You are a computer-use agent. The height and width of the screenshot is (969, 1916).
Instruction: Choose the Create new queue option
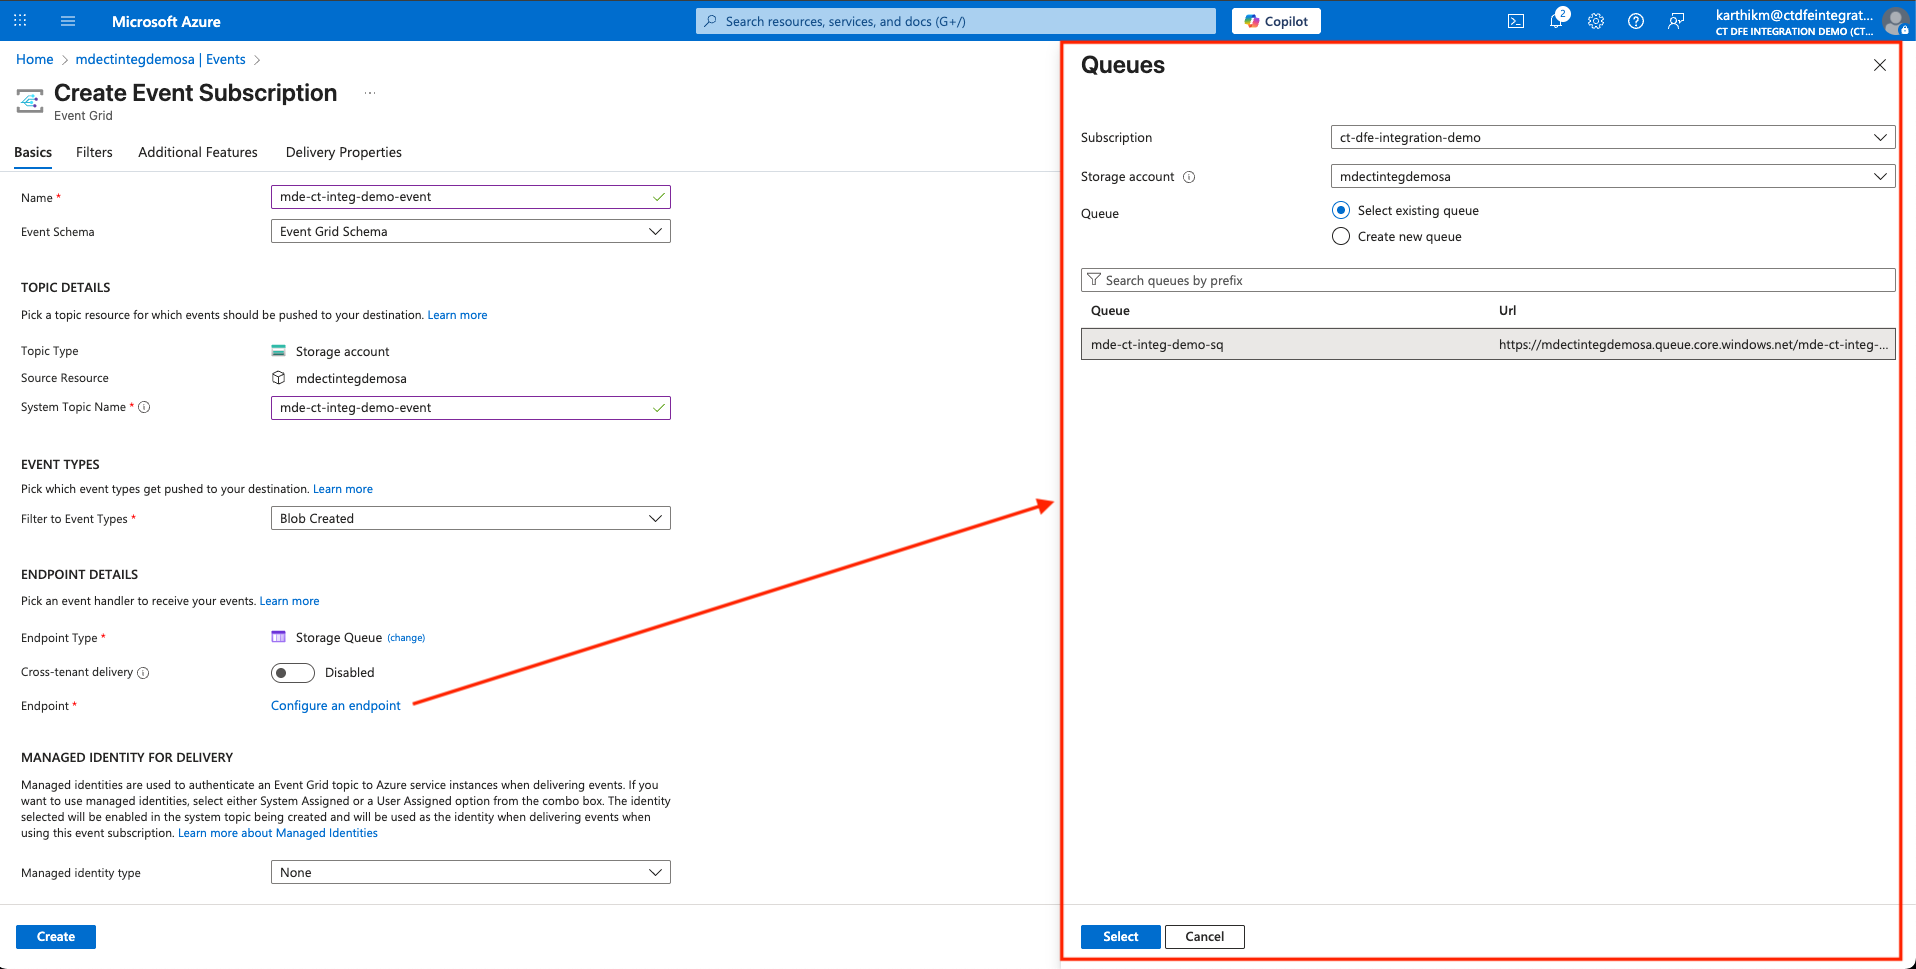[x=1341, y=237]
